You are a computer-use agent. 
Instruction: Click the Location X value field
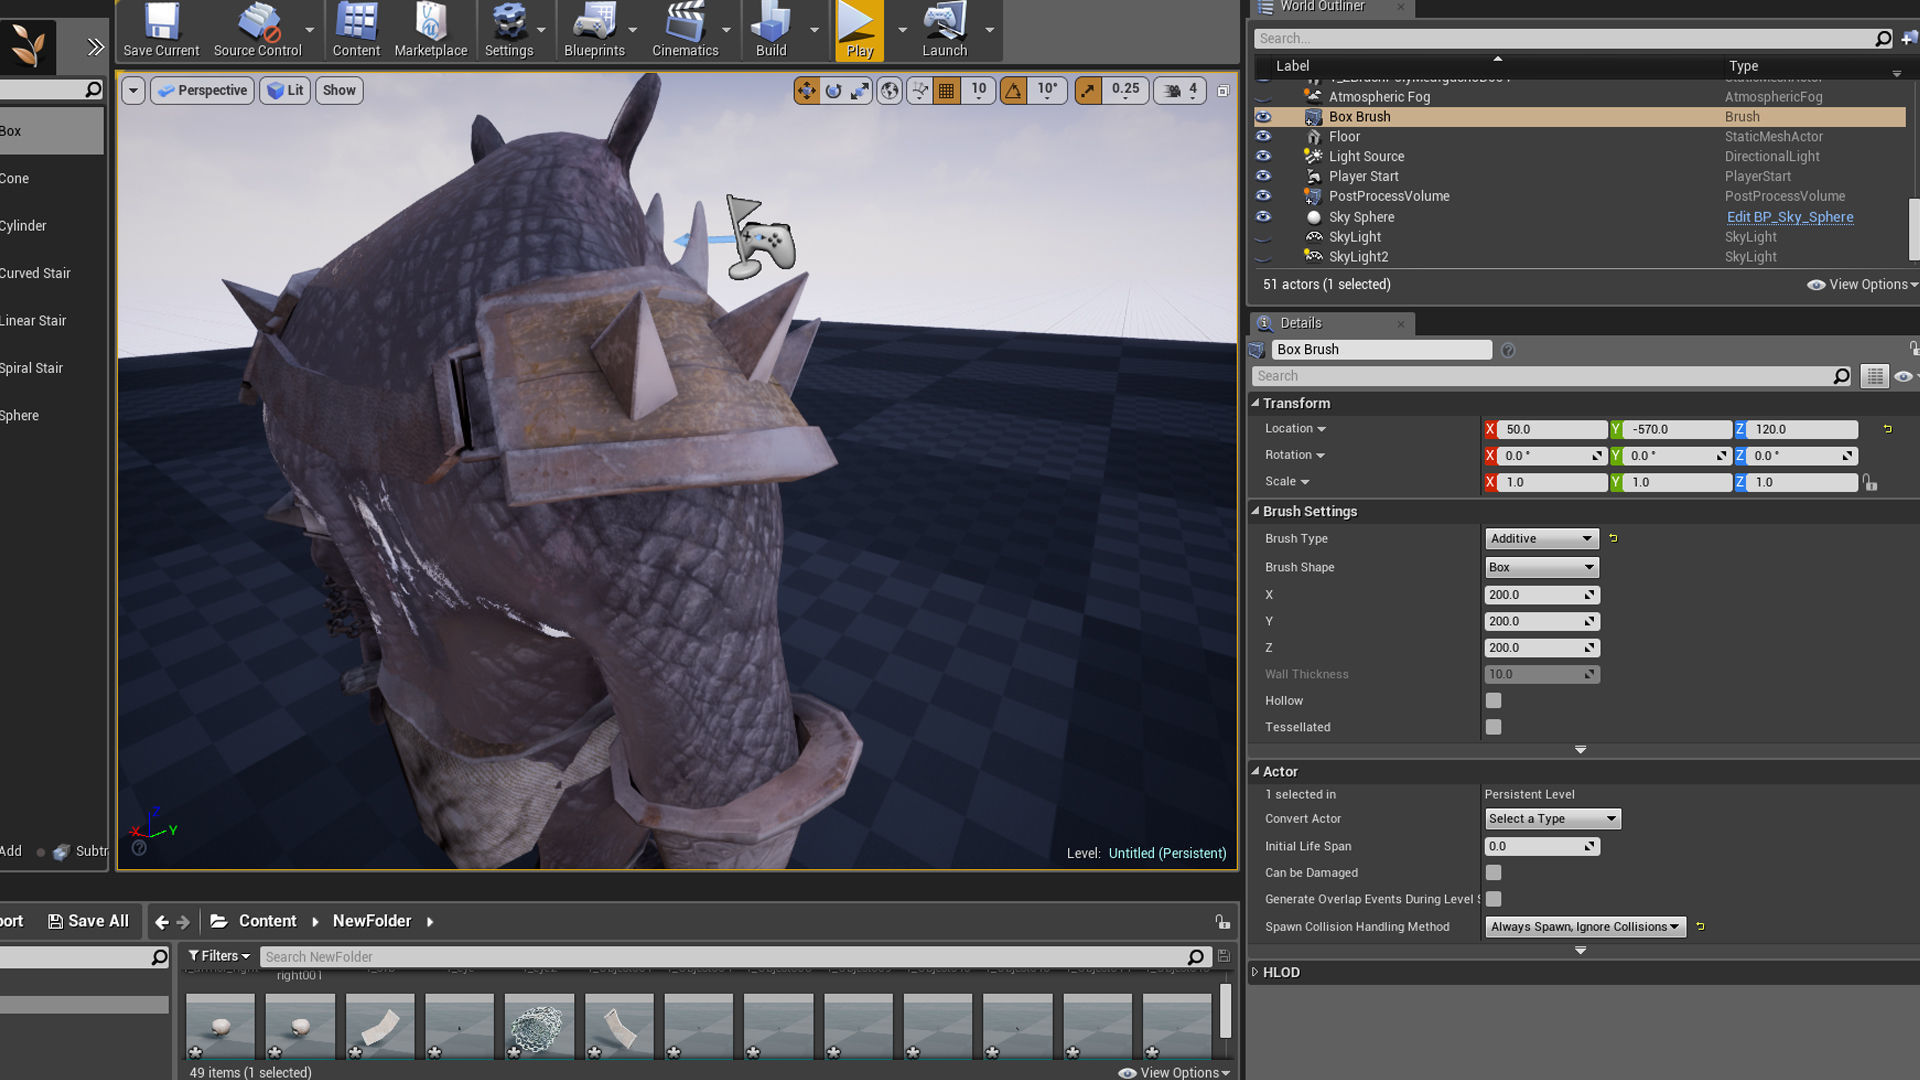tap(1552, 429)
